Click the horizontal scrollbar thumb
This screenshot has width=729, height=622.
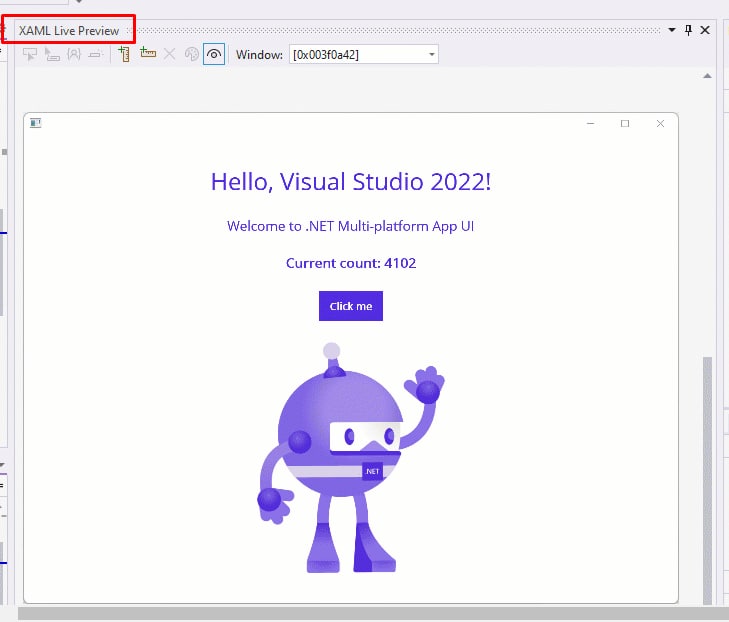coord(372,613)
